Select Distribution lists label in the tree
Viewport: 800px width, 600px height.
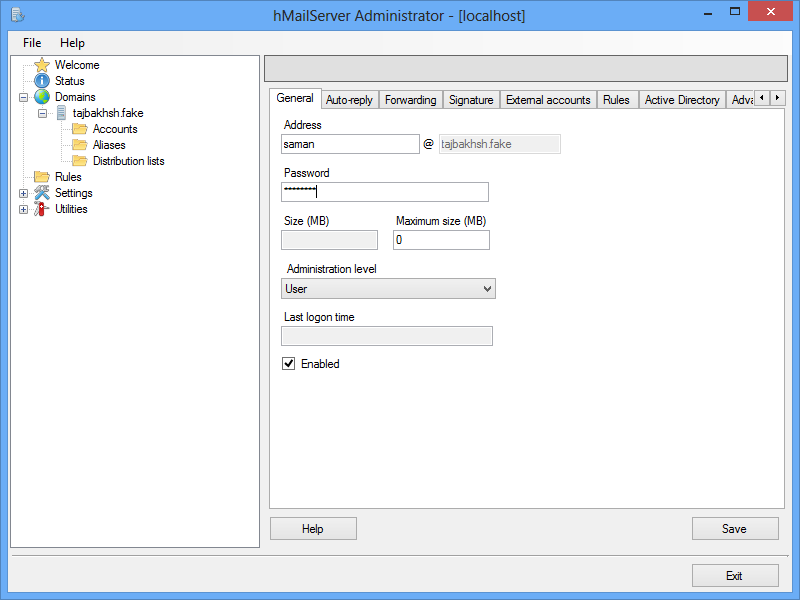129,161
